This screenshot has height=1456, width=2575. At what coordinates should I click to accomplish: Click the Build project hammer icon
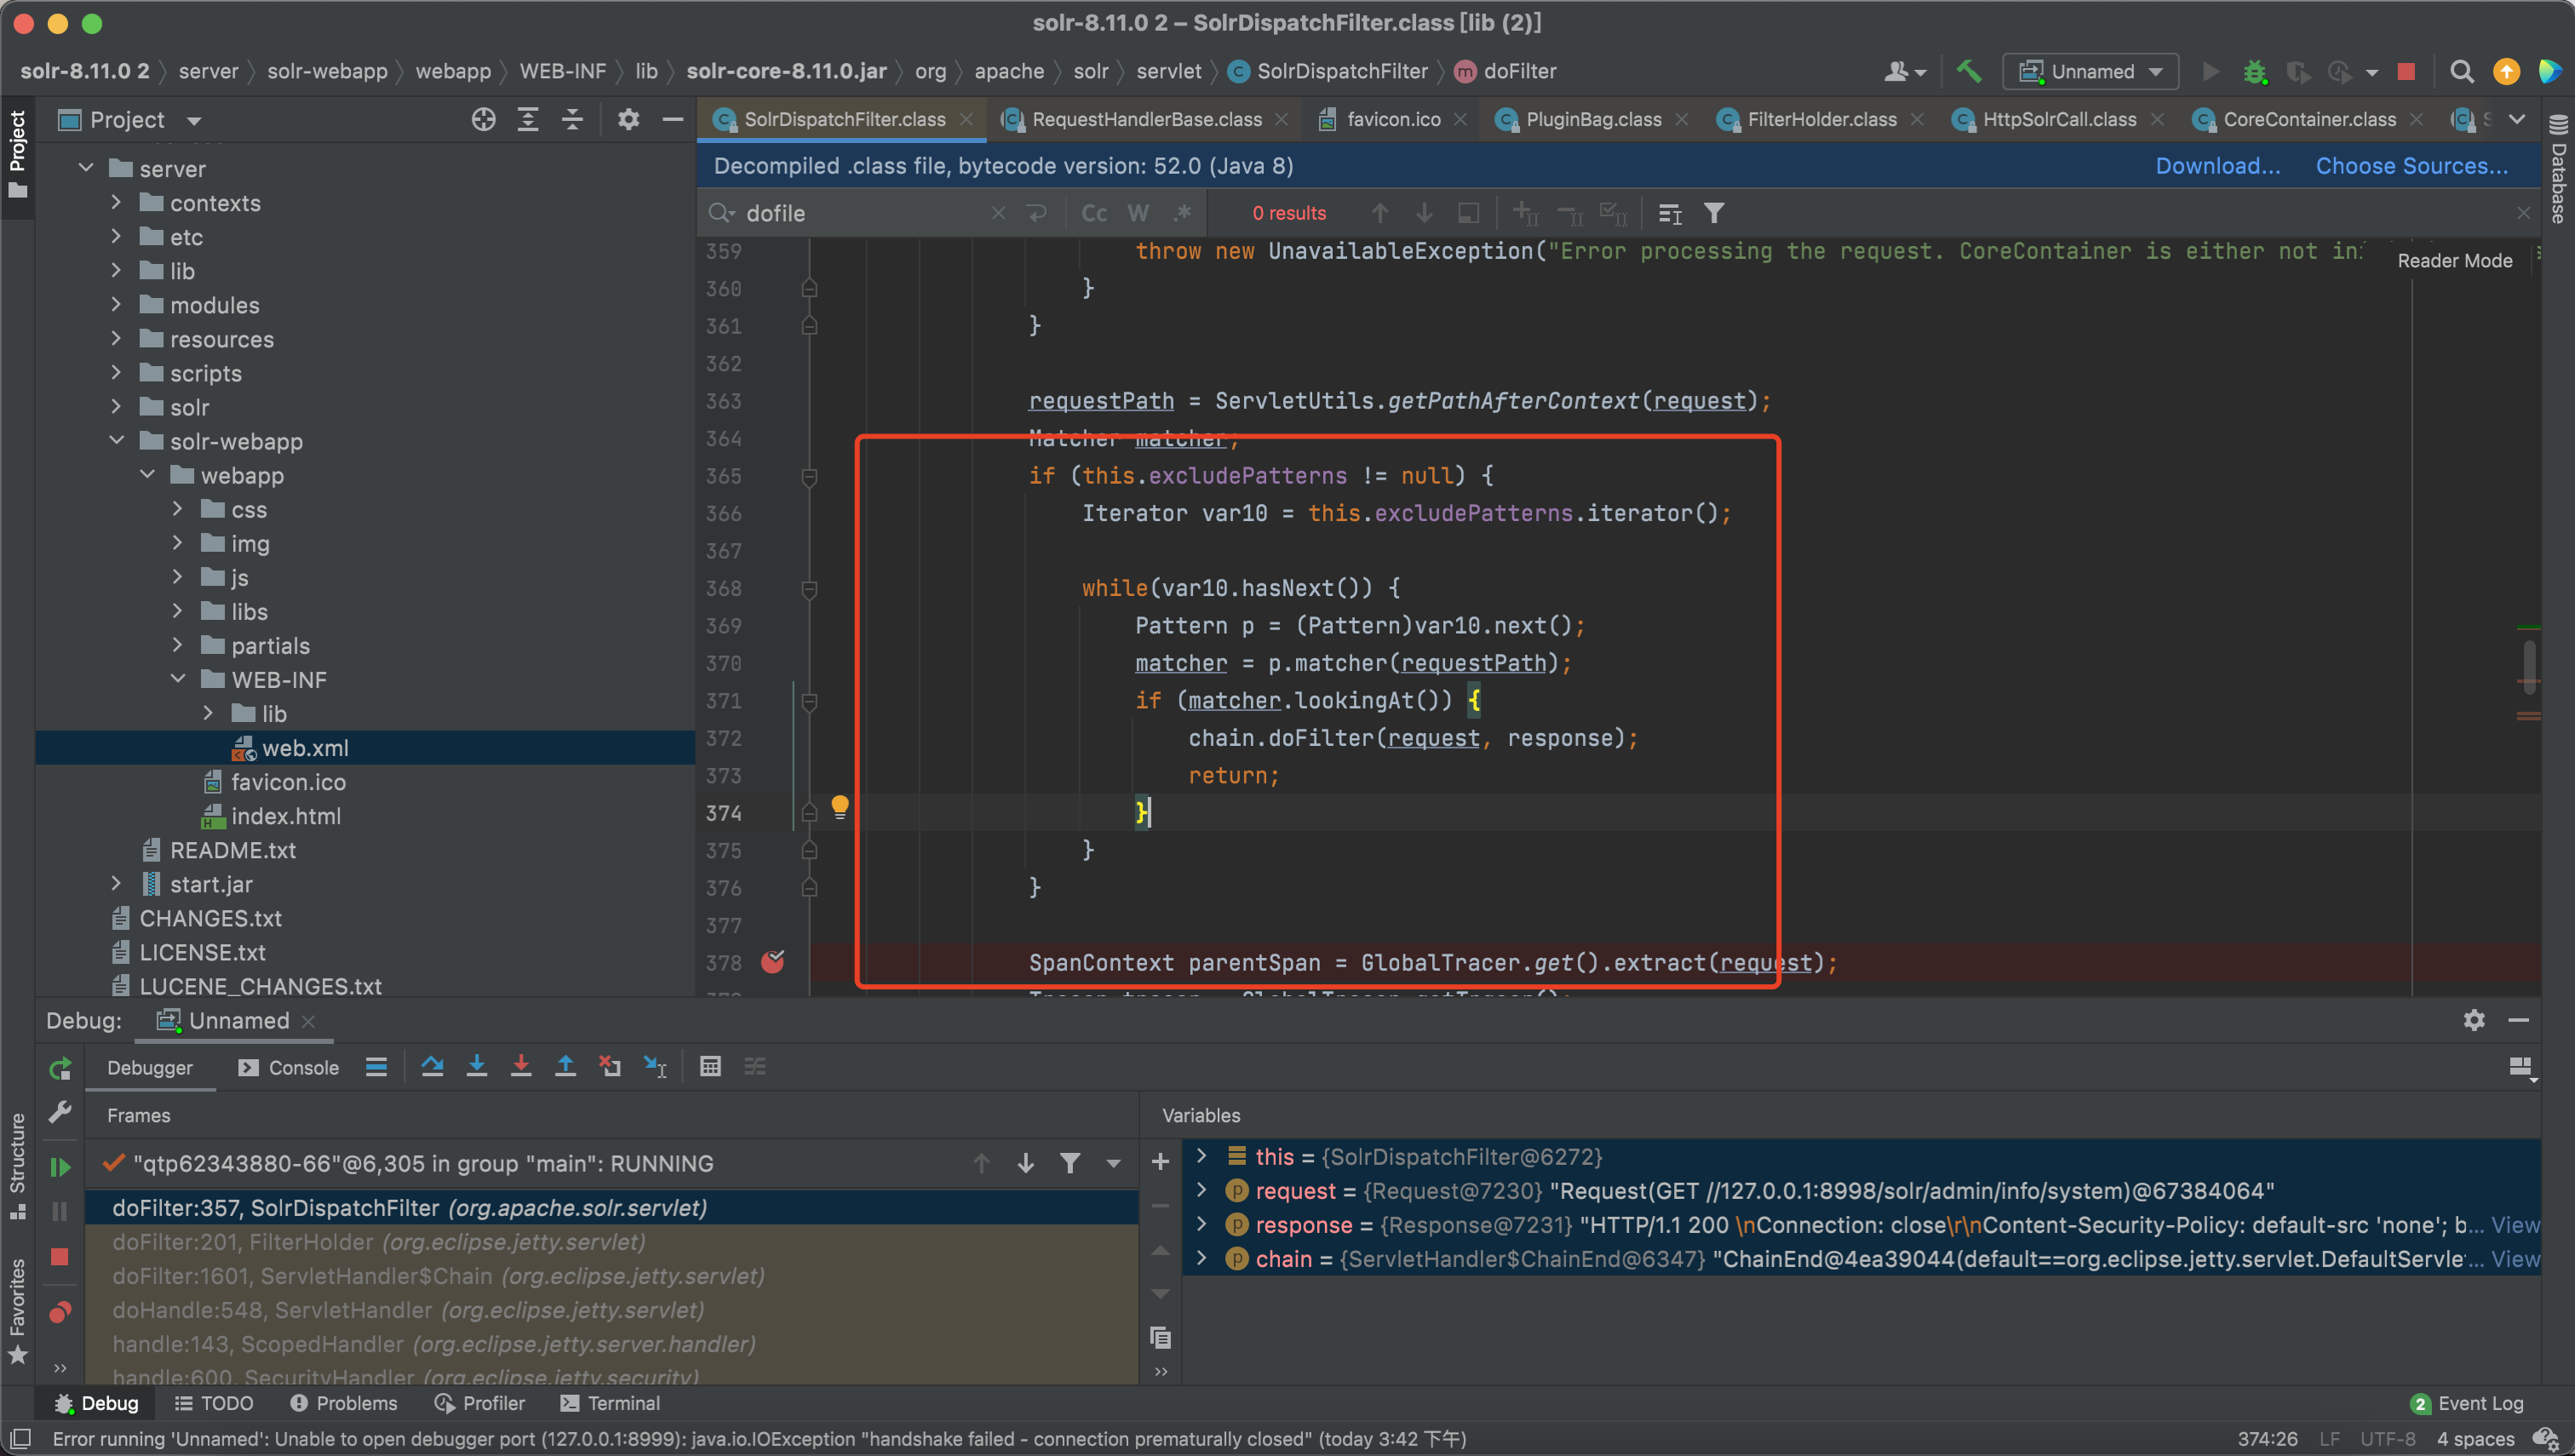pyautogui.click(x=1968, y=71)
